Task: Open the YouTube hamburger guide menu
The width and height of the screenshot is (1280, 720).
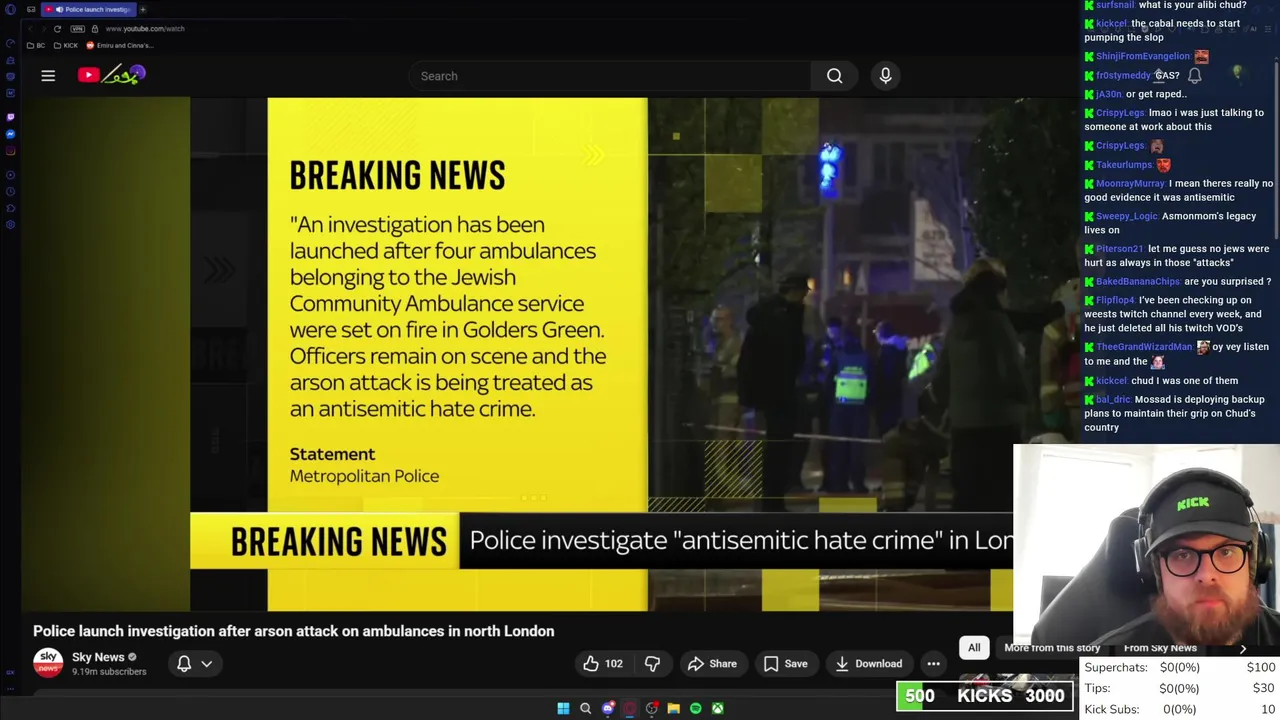Action: 48,75
